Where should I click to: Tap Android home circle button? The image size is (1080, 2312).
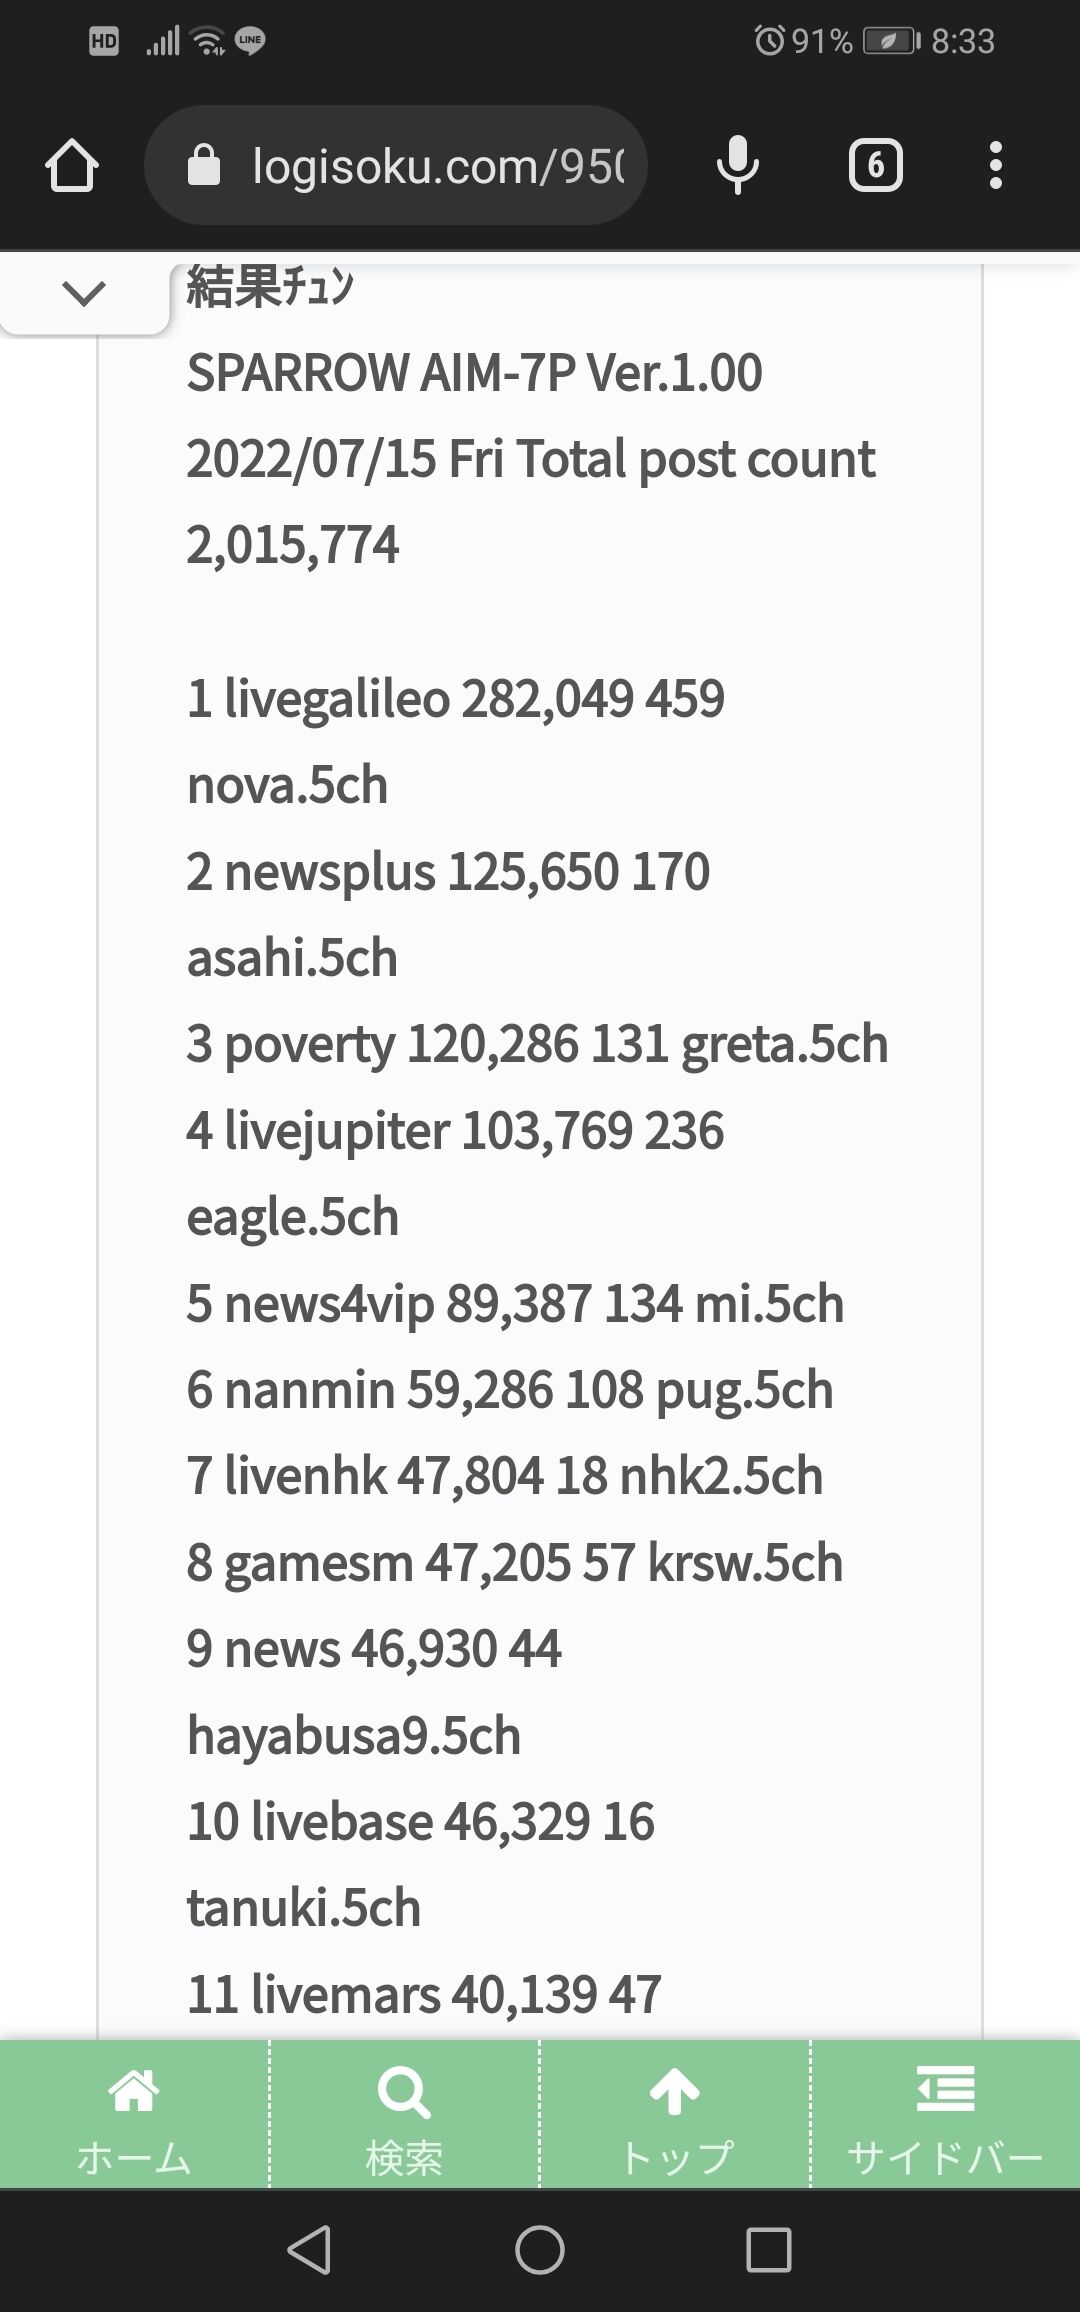[540, 2250]
